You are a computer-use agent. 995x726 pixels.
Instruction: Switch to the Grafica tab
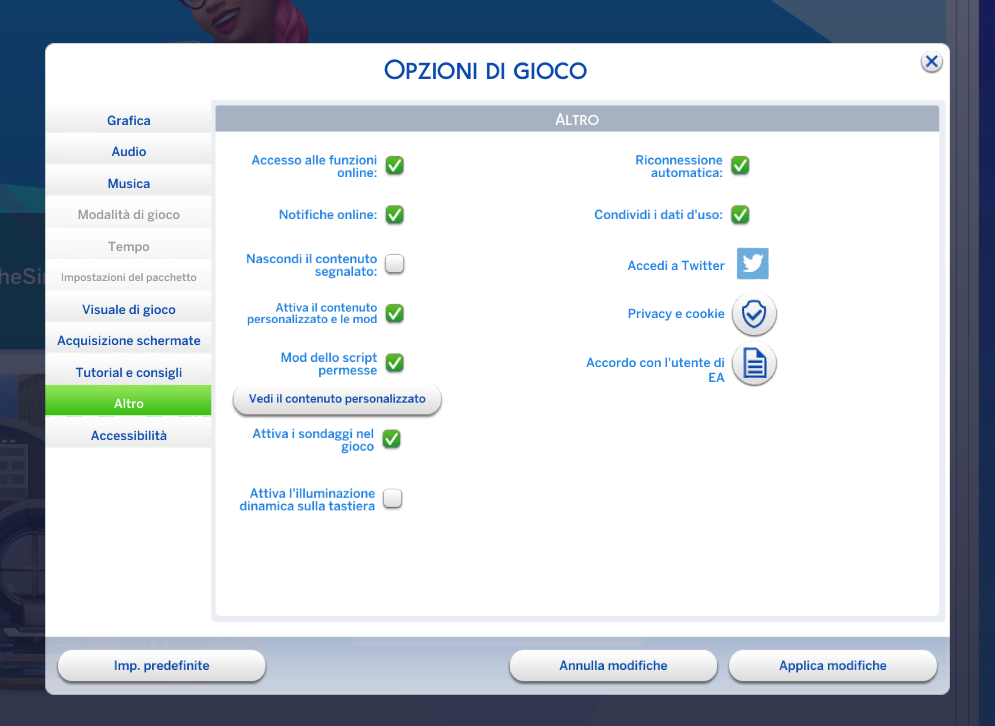tap(128, 120)
